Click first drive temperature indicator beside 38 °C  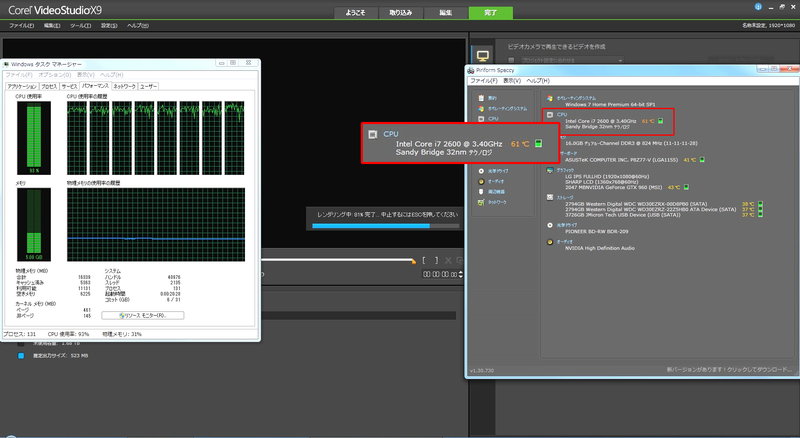(x=760, y=204)
